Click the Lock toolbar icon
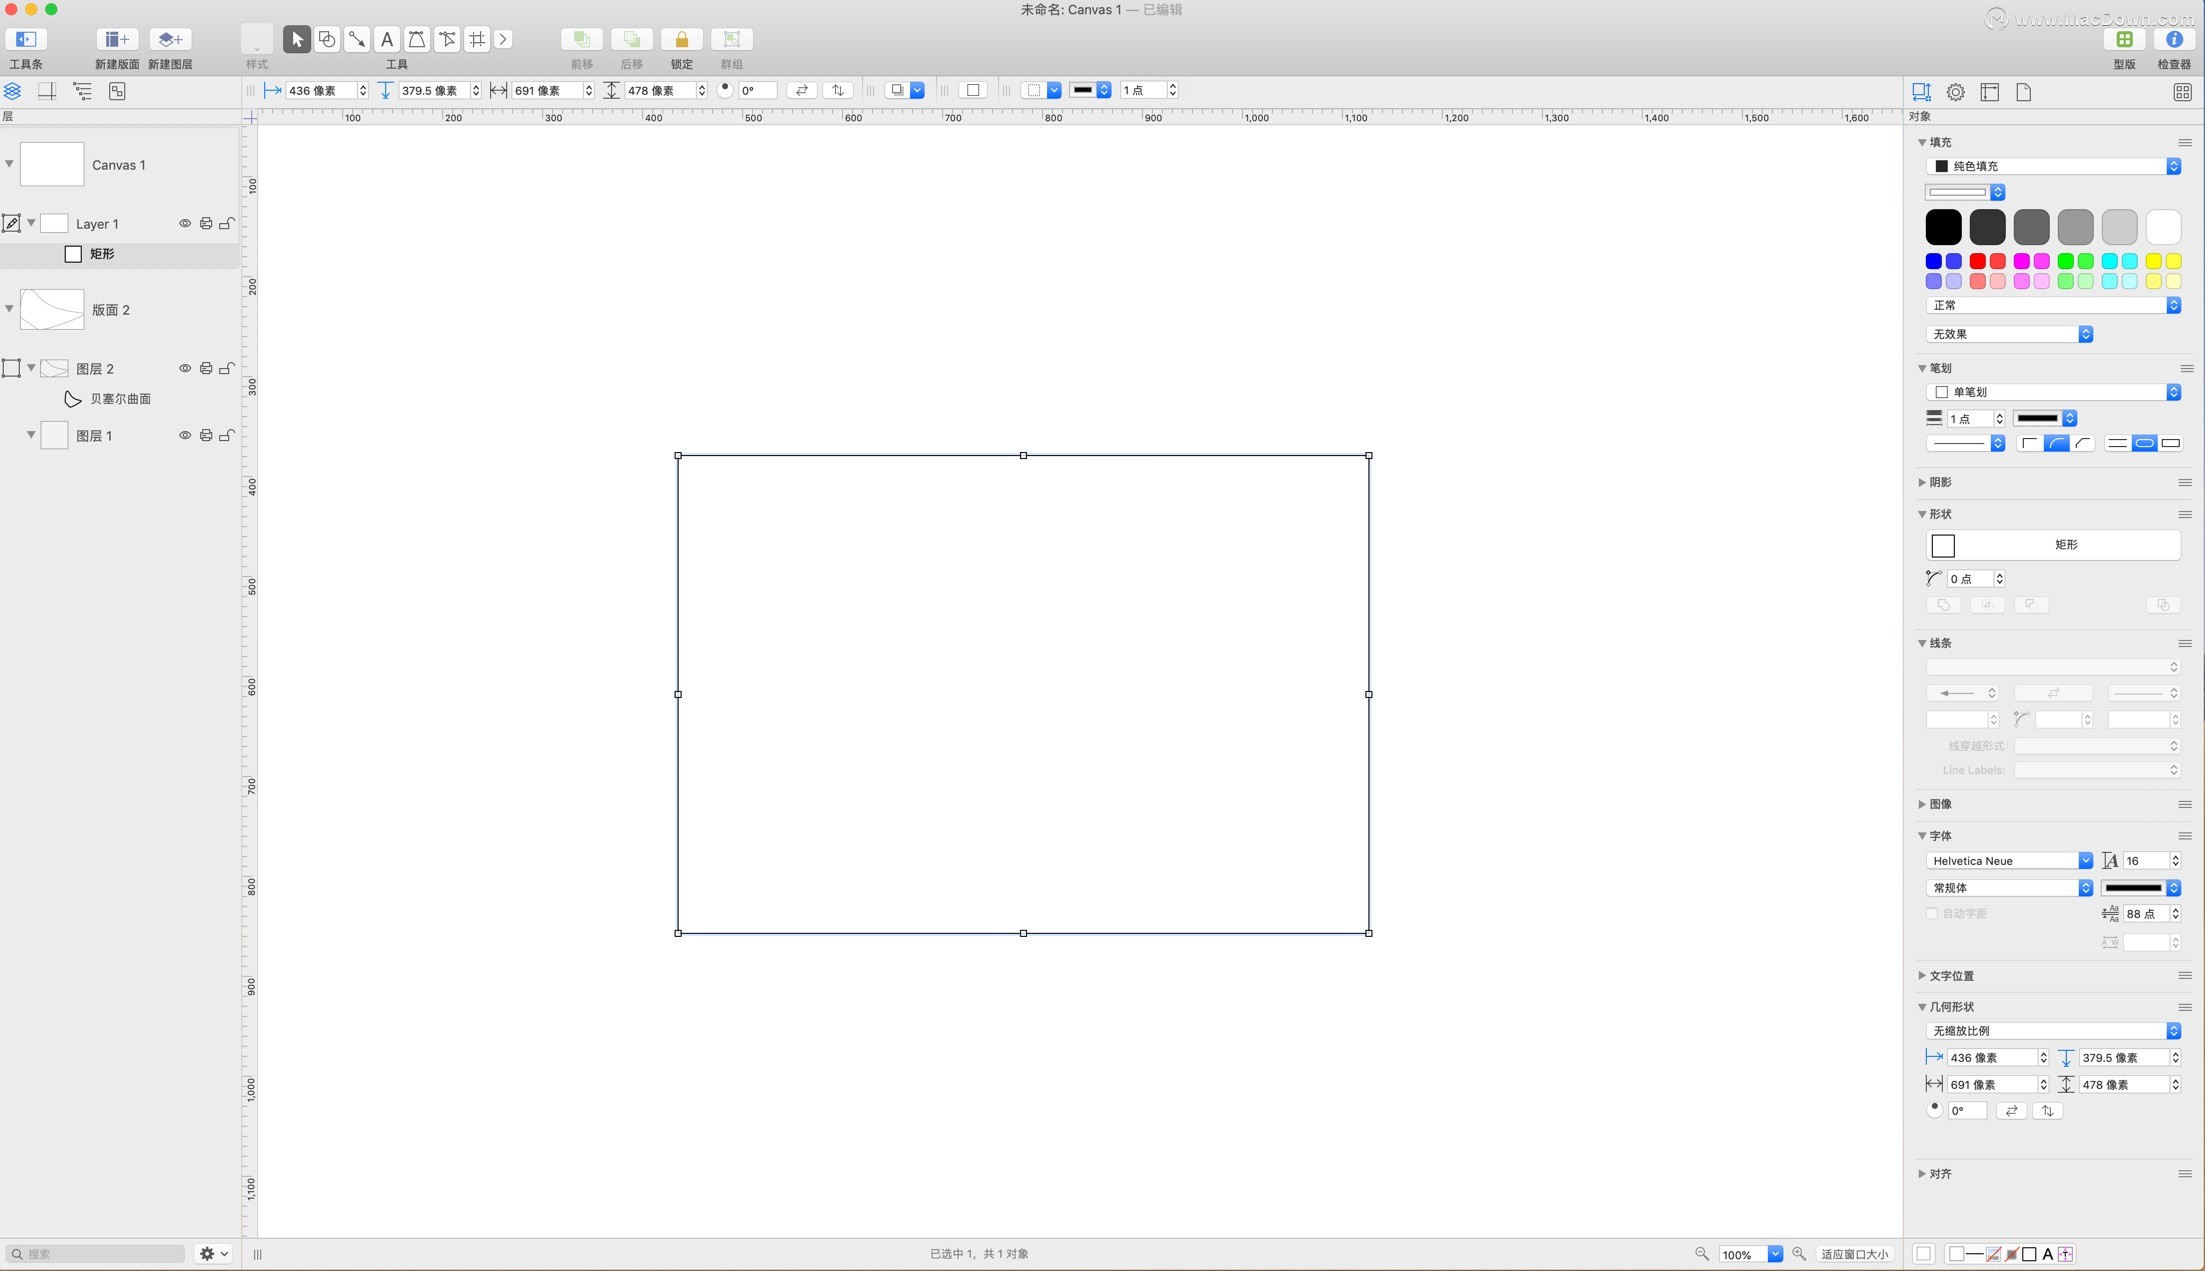The width and height of the screenshot is (2205, 1271). [x=681, y=39]
